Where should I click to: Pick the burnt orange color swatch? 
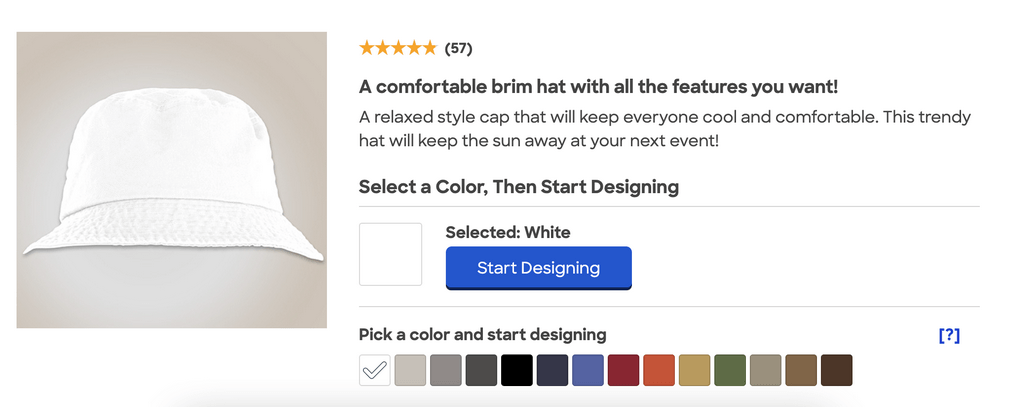tap(659, 370)
